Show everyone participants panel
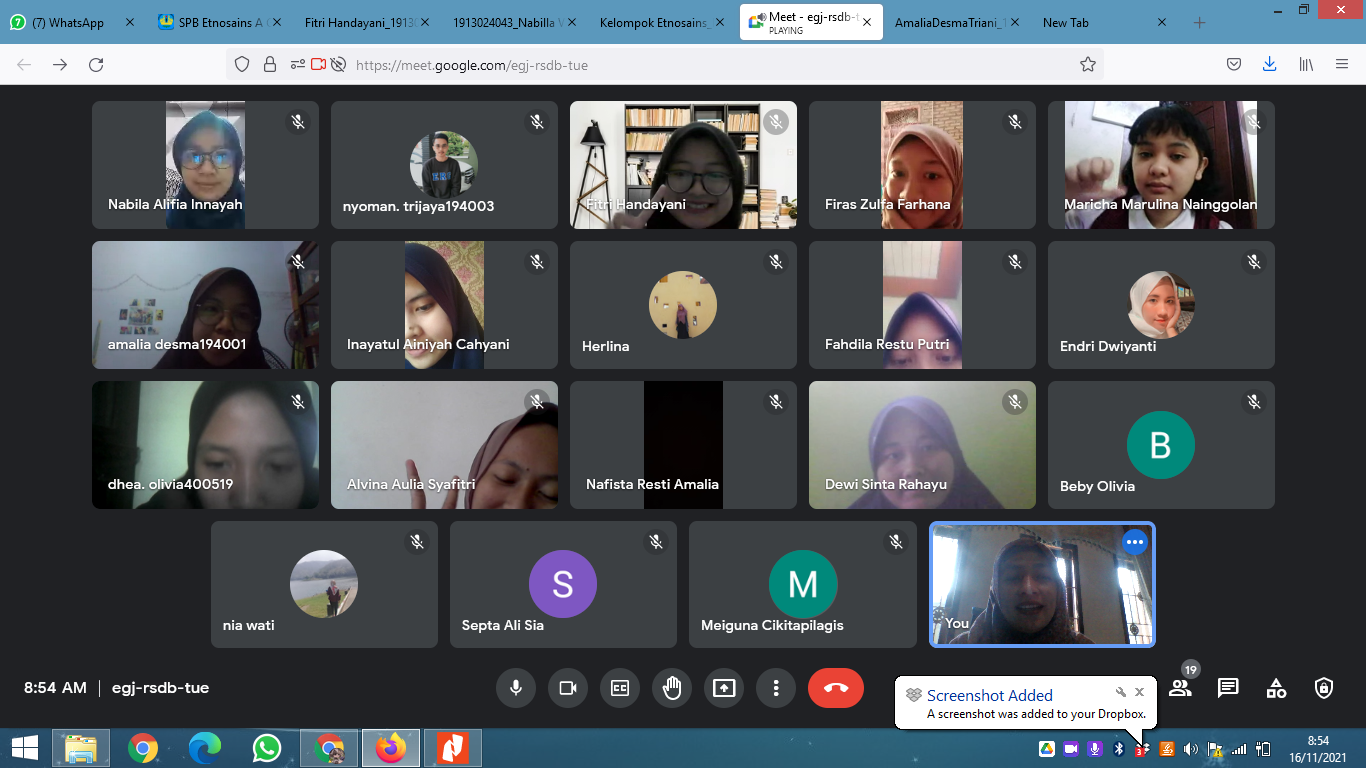The width and height of the screenshot is (1366, 768). pyautogui.click(x=1180, y=688)
